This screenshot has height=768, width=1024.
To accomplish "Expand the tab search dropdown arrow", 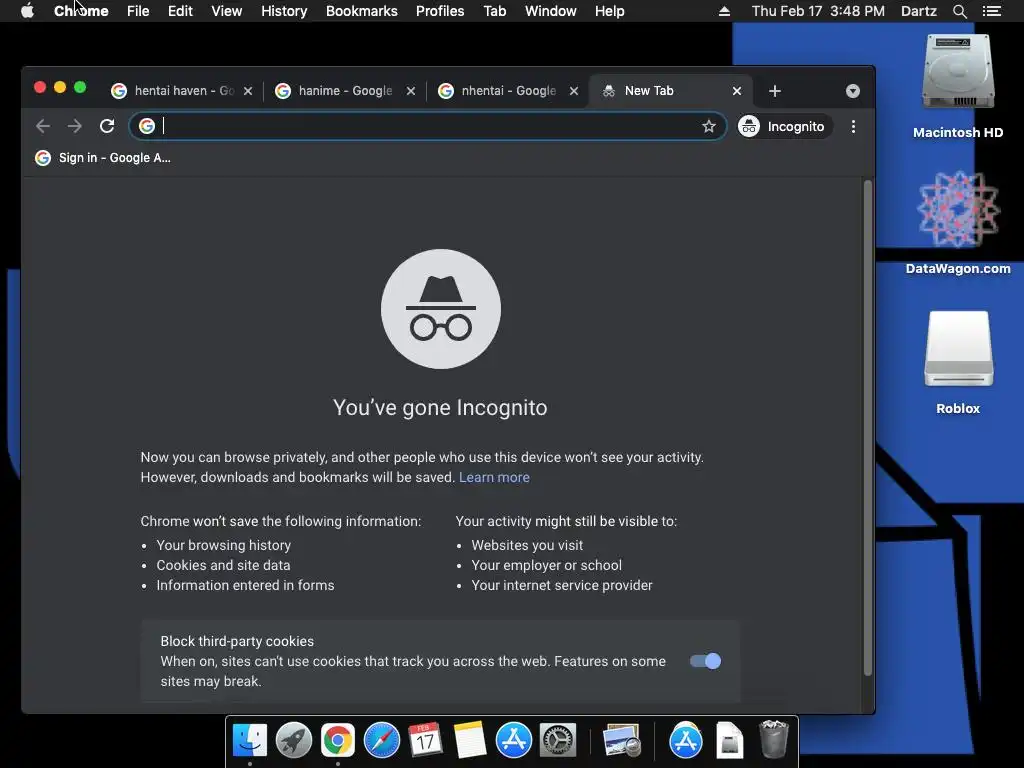I will [x=852, y=91].
